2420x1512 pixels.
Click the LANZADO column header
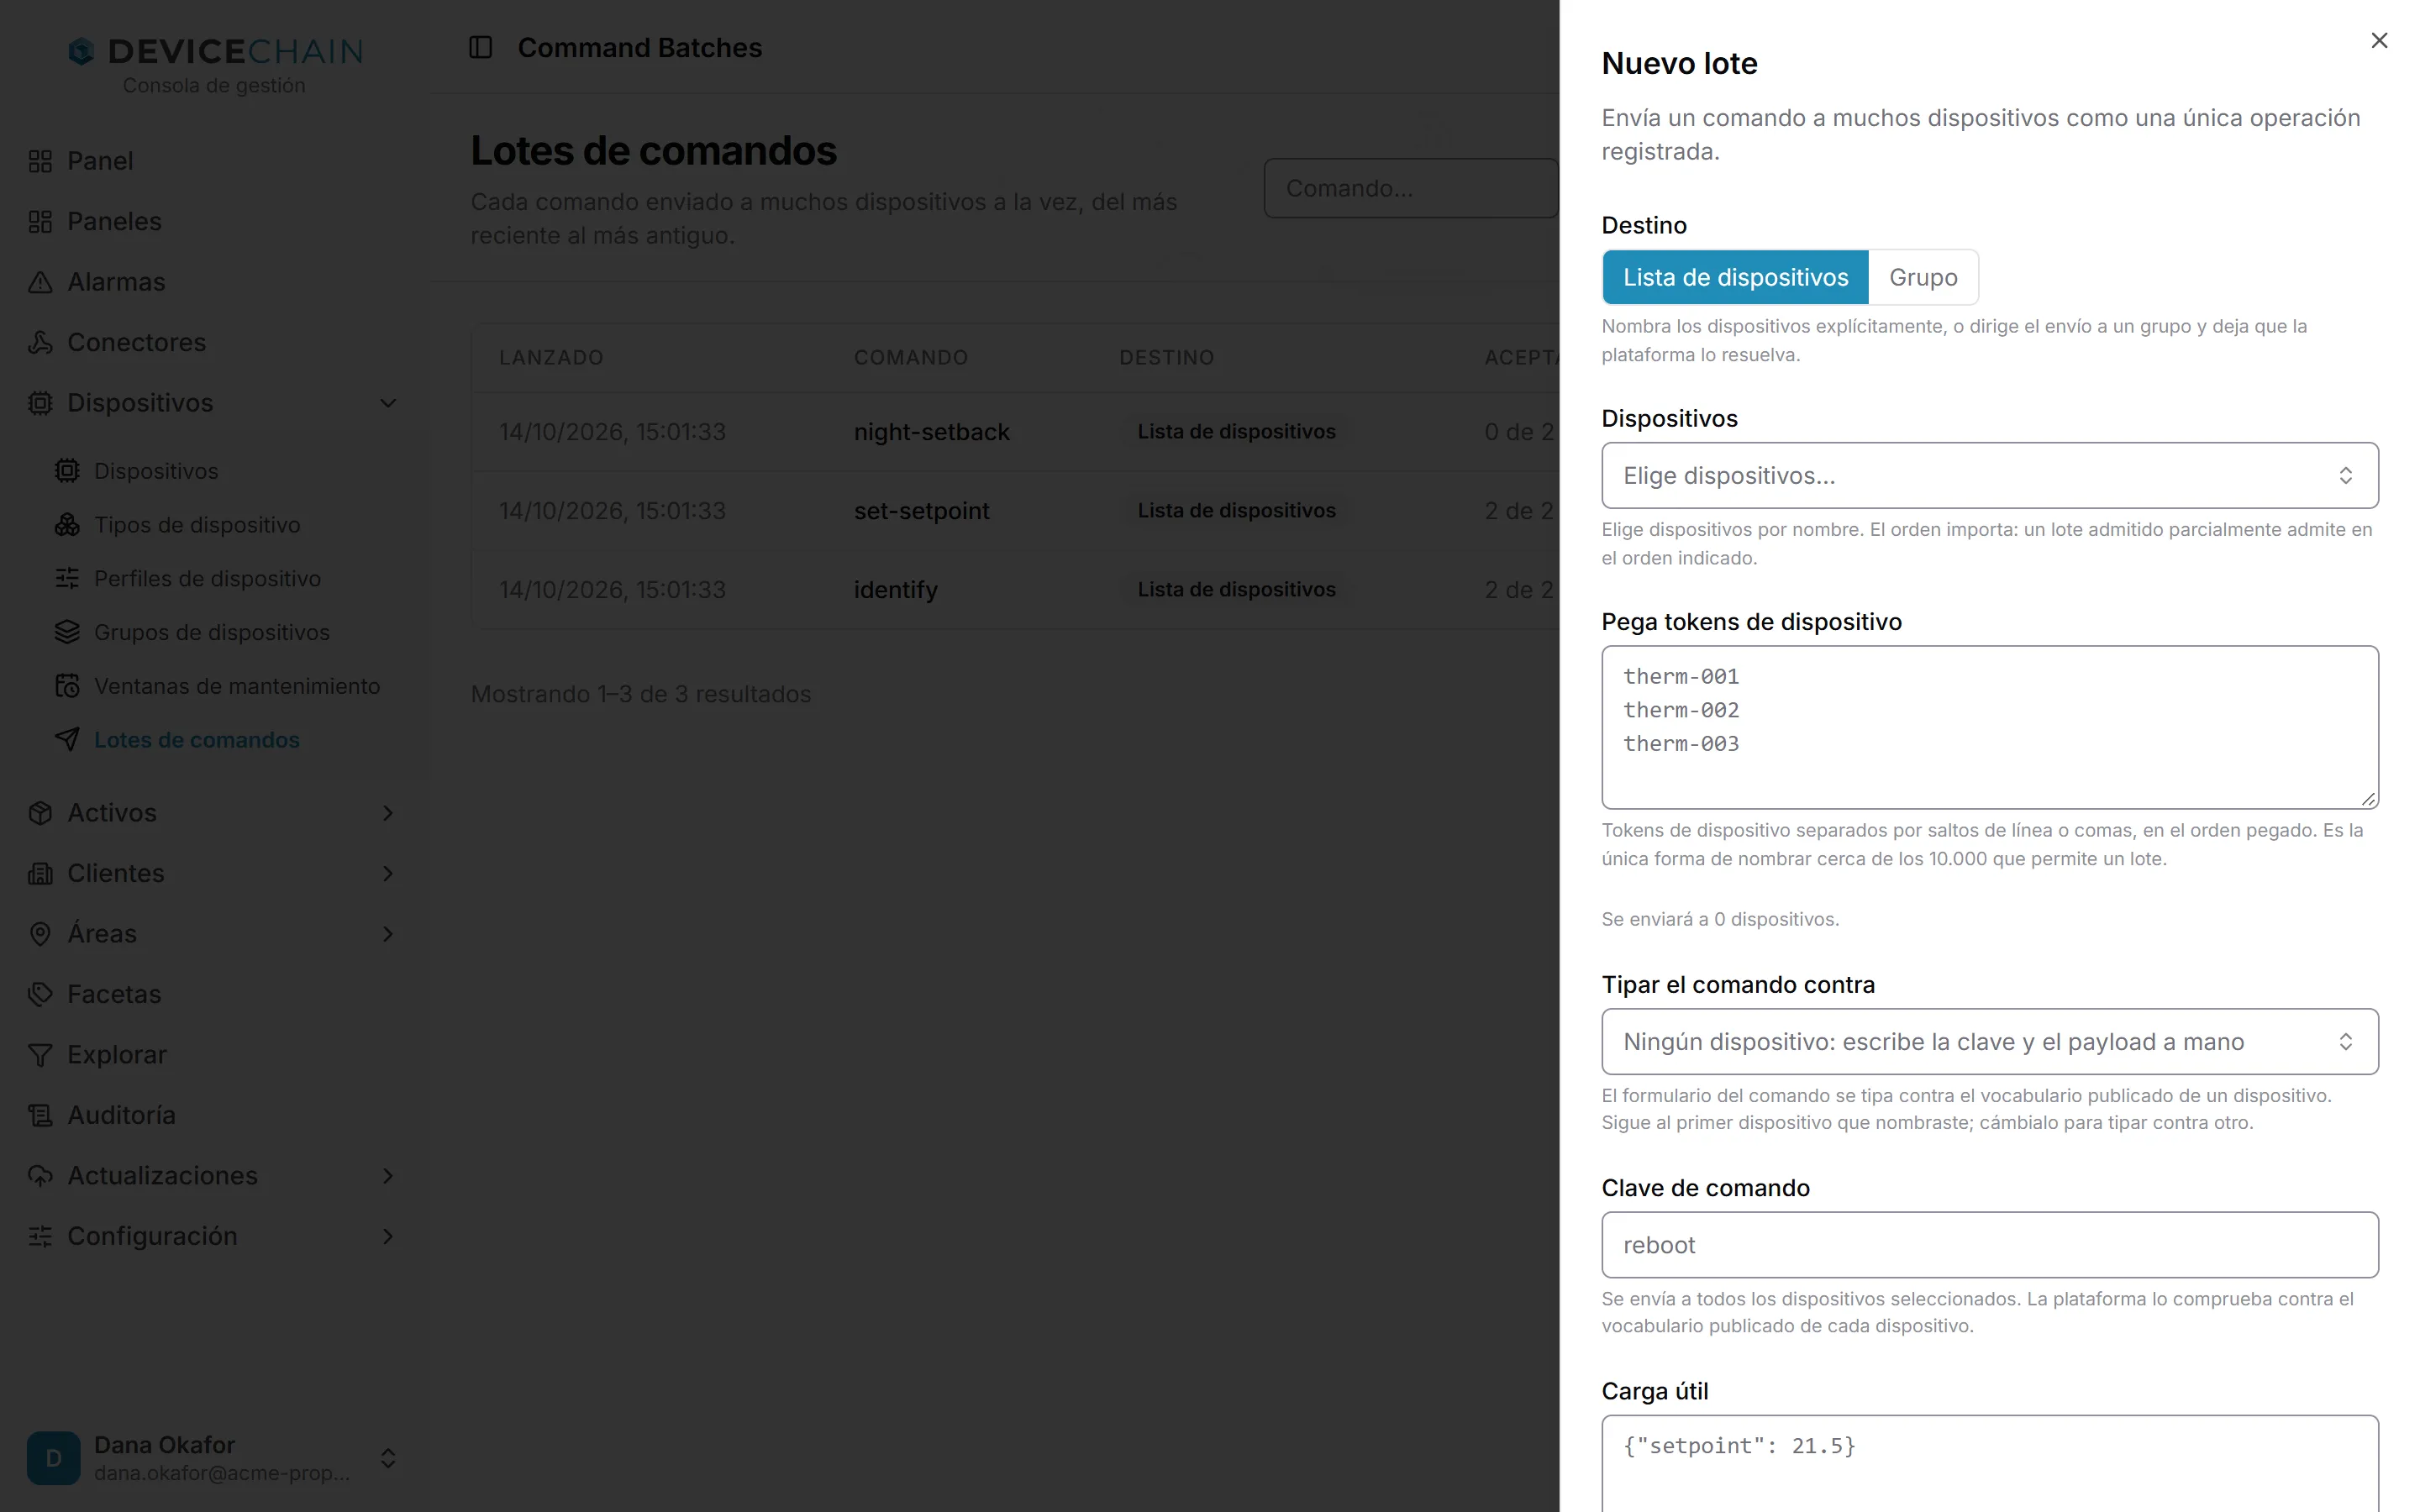point(551,357)
